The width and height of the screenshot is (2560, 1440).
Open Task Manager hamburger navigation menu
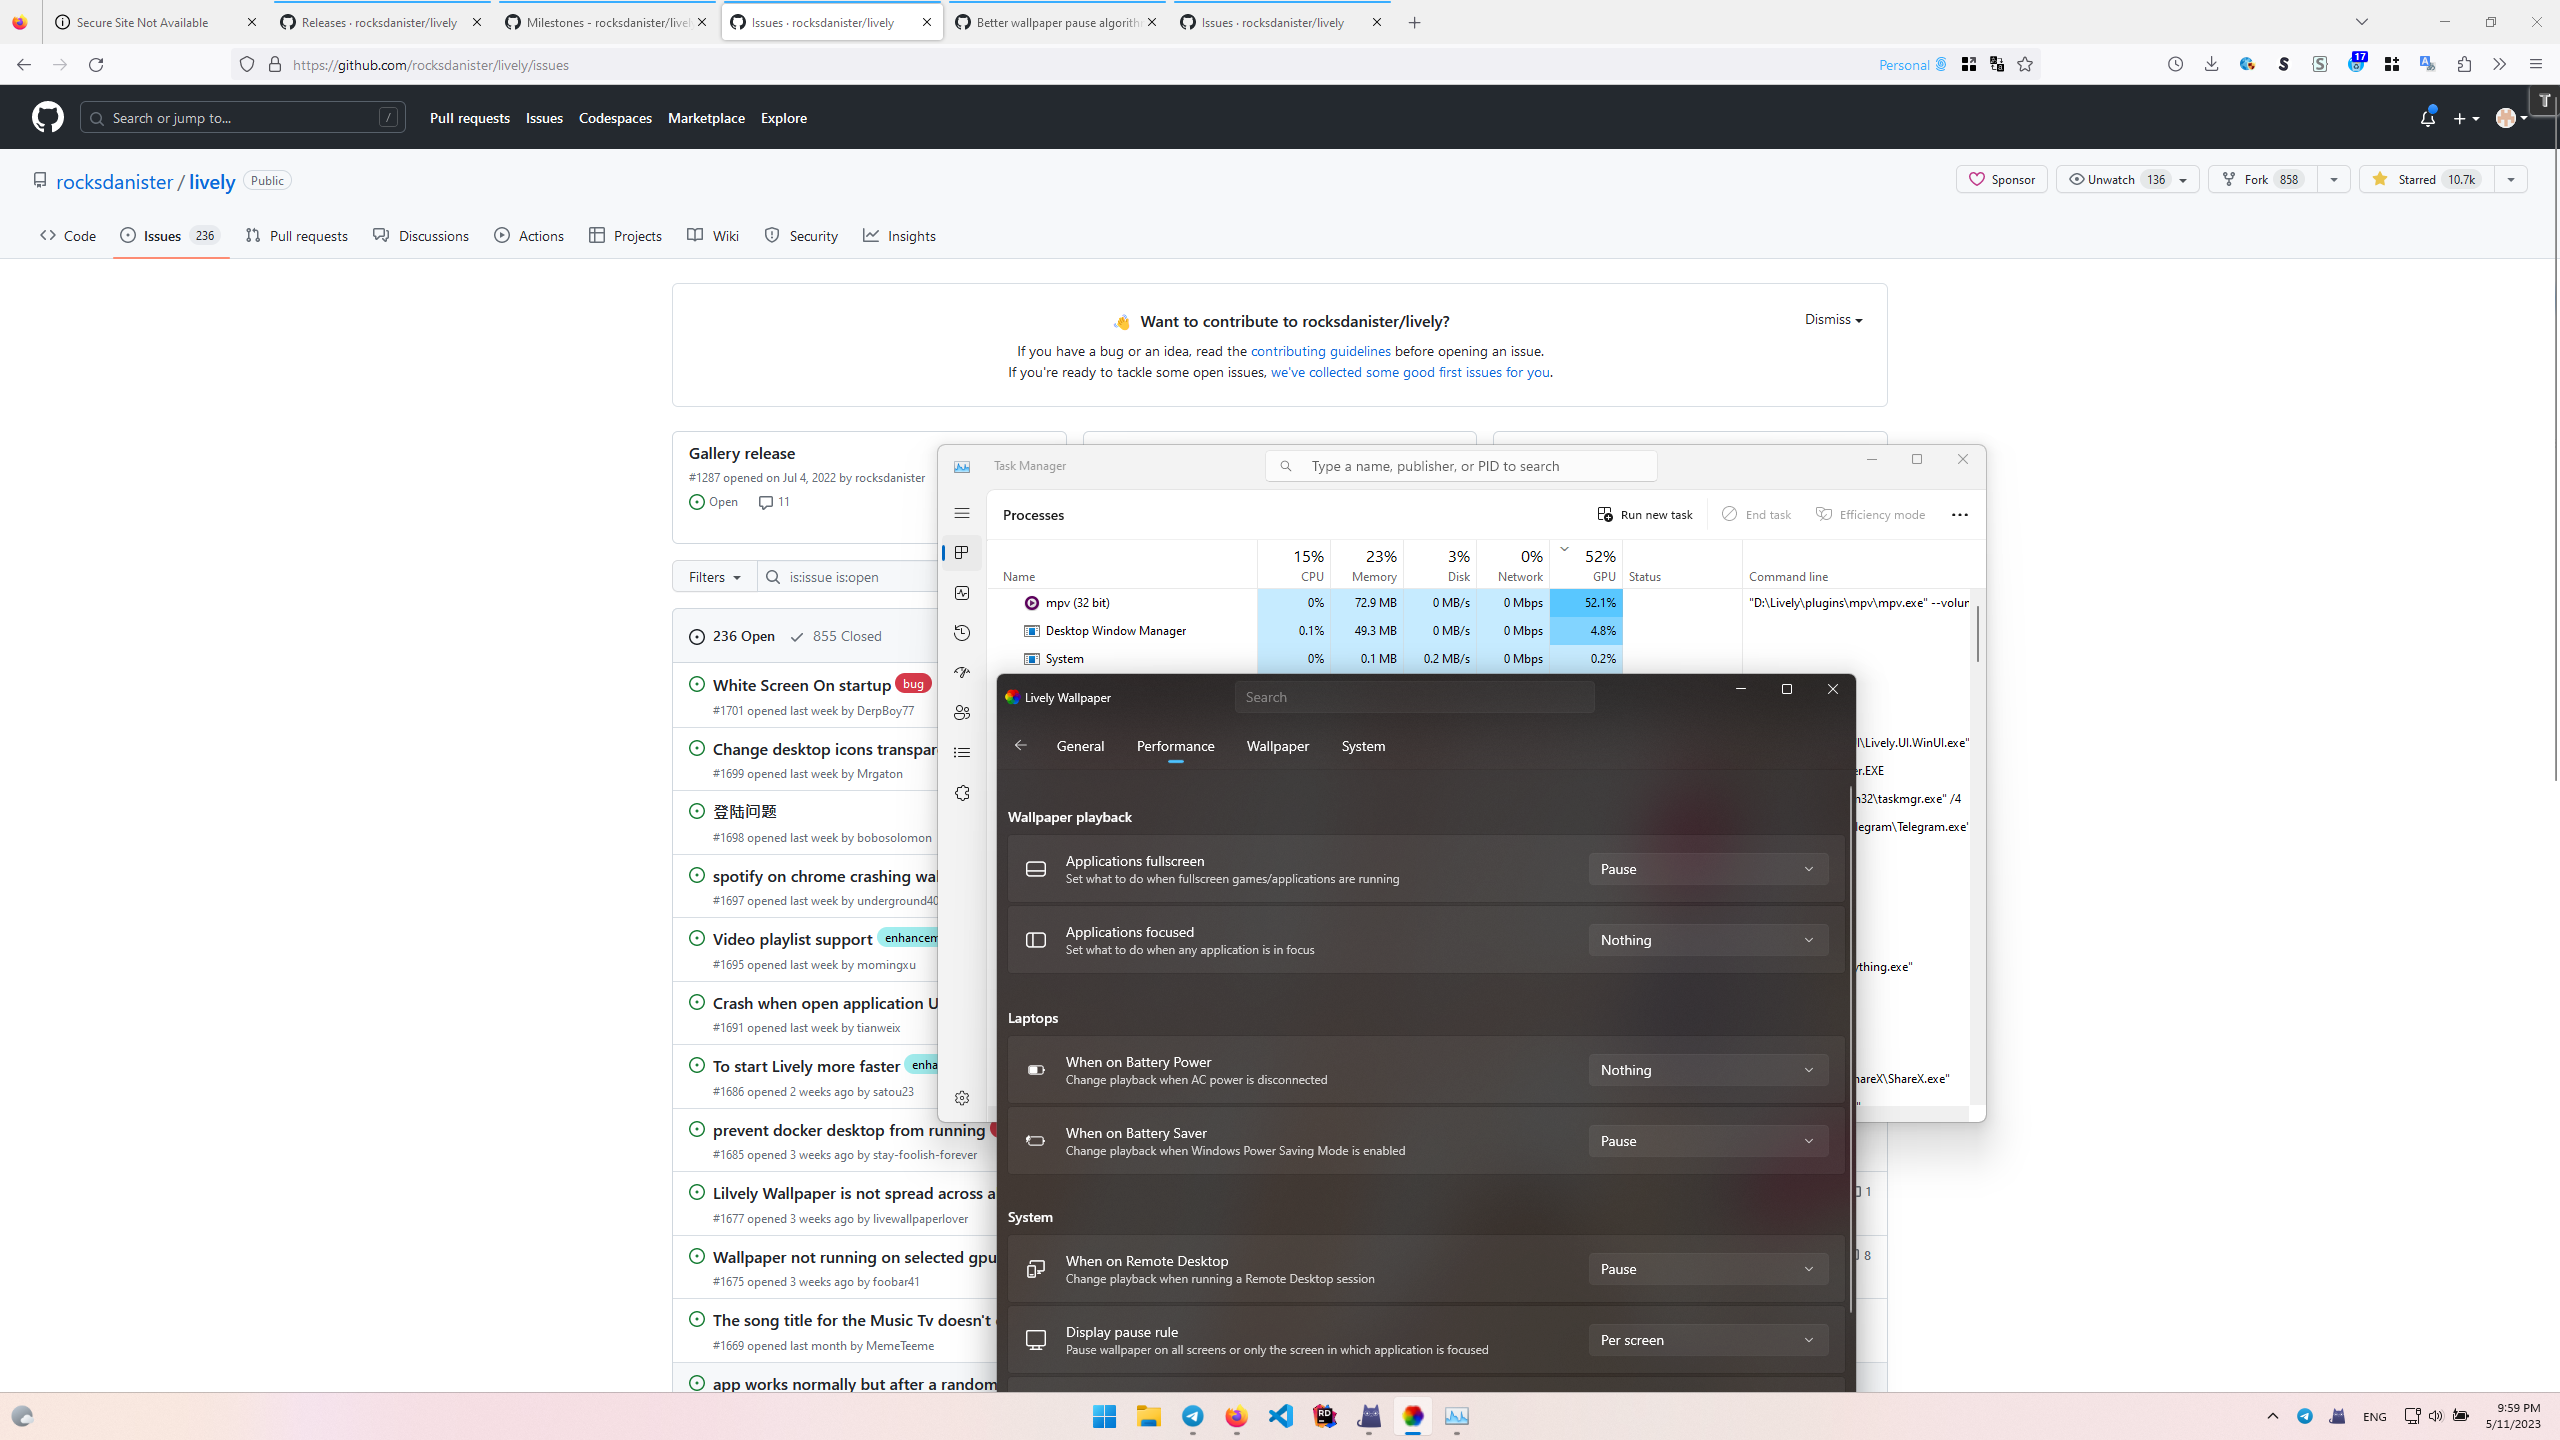pyautogui.click(x=962, y=513)
